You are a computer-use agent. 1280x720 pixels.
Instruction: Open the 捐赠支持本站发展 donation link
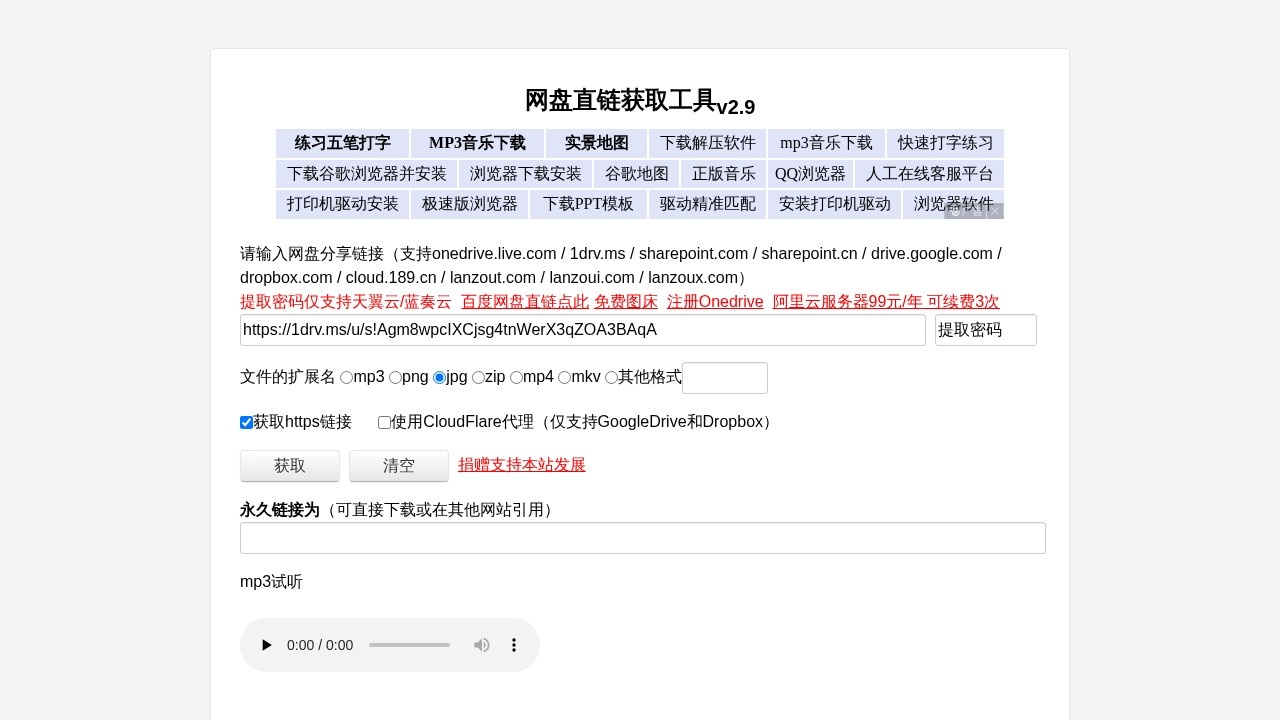(x=521, y=464)
